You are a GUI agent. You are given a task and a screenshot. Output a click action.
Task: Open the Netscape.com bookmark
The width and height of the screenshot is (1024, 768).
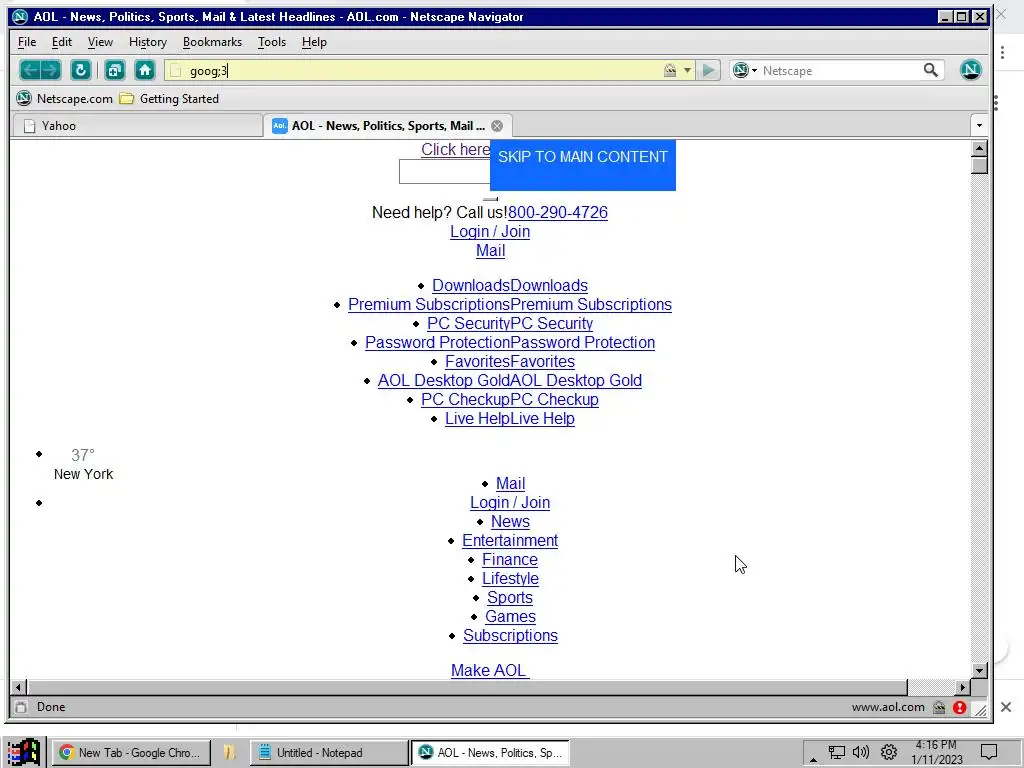coord(65,99)
